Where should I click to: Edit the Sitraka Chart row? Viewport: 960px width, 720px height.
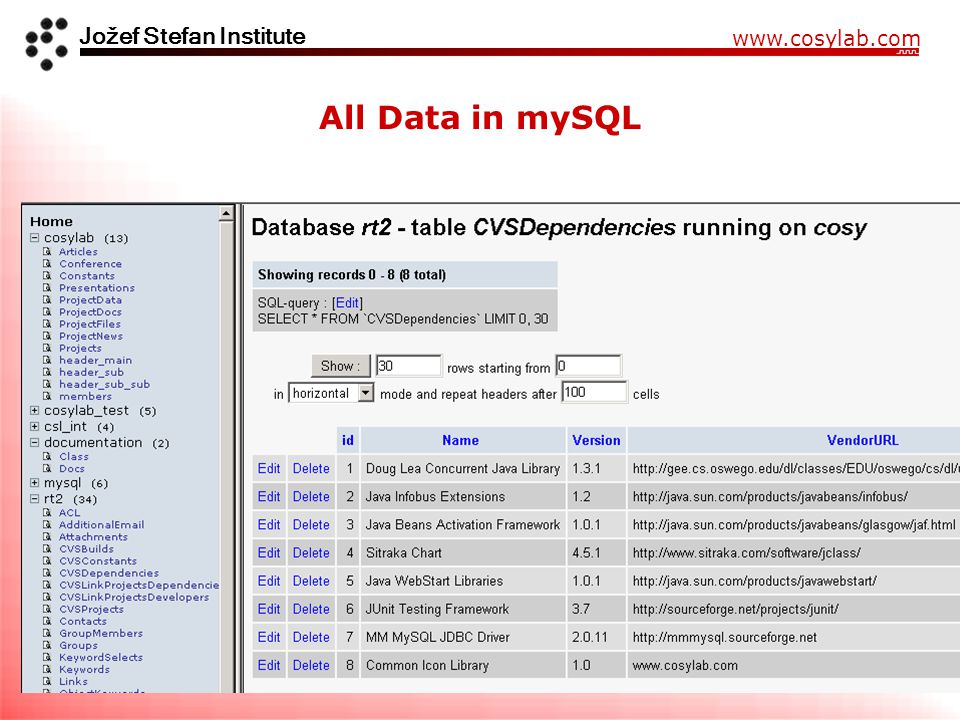pos(269,553)
